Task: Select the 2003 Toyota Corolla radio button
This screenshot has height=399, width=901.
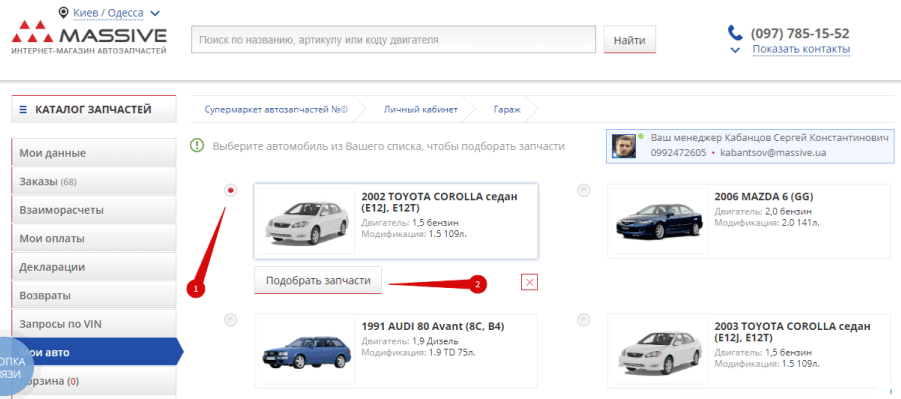Action: [x=584, y=320]
